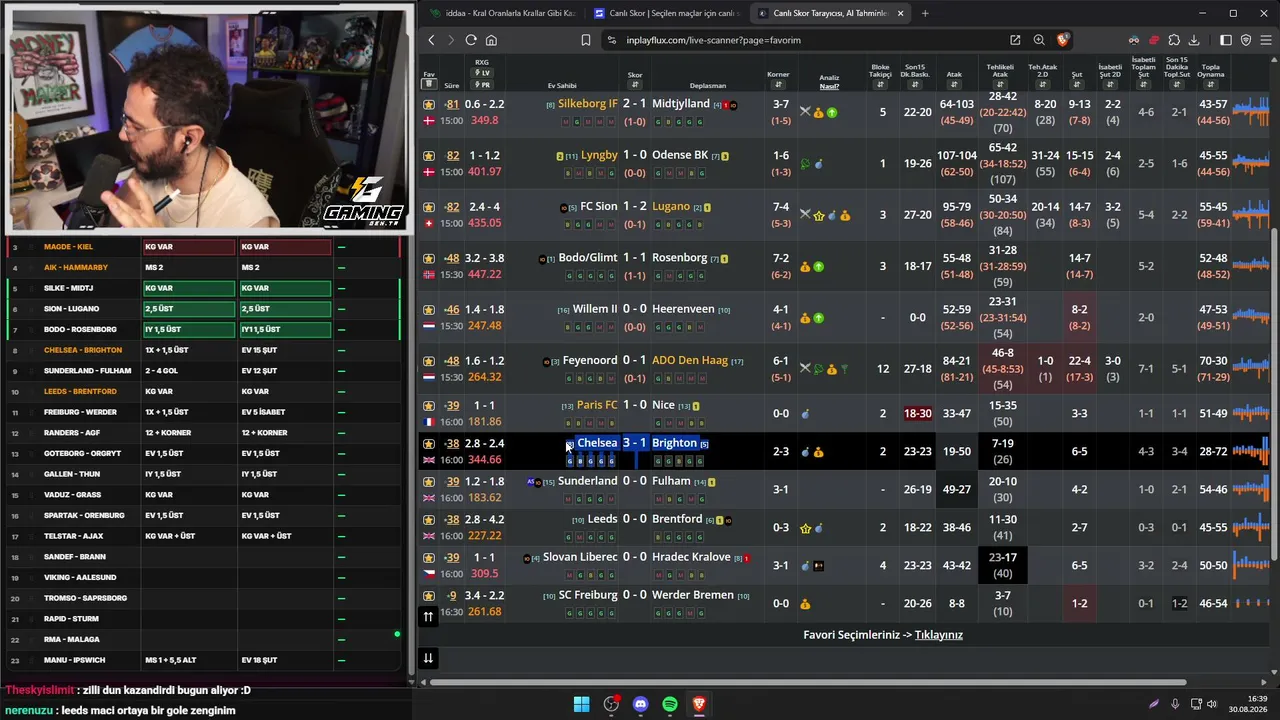
Task: Click green up-arrow analysis icon in Silkeborg row
Action: click(832, 112)
